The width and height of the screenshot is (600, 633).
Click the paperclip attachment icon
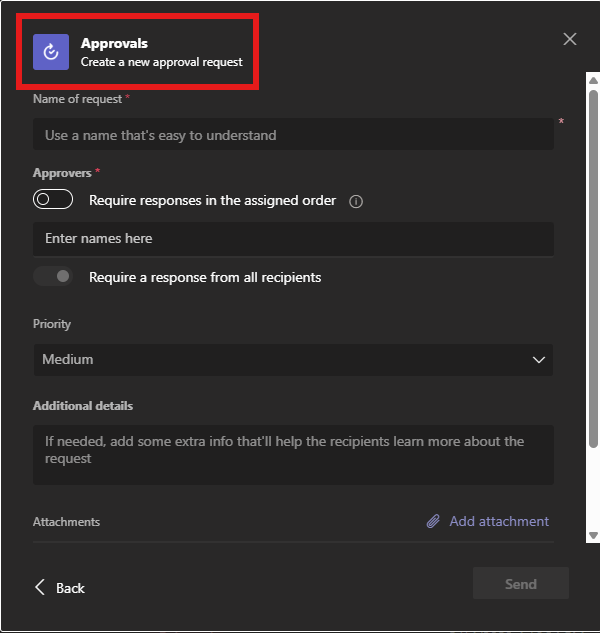(433, 521)
